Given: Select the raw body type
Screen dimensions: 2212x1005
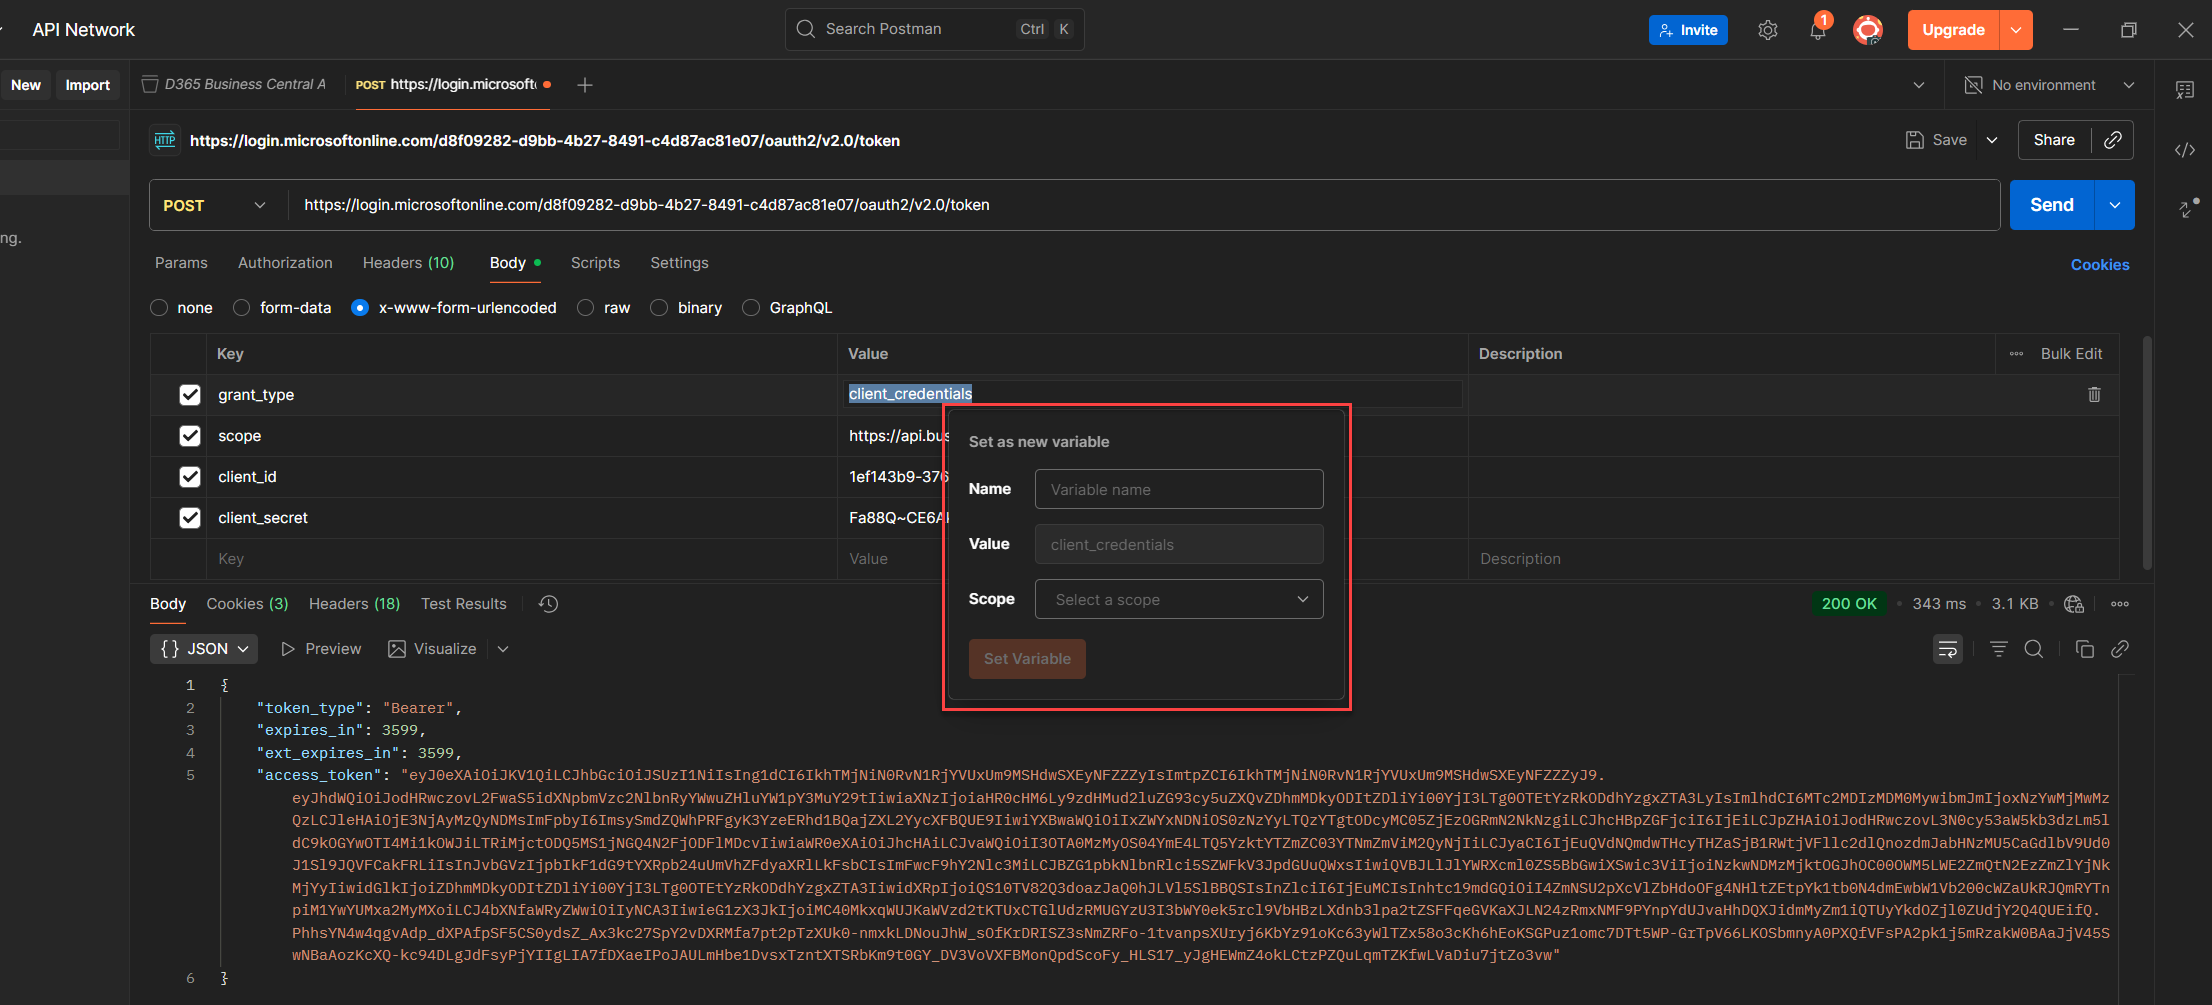Looking at the screenshot, I should pyautogui.click(x=585, y=308).
